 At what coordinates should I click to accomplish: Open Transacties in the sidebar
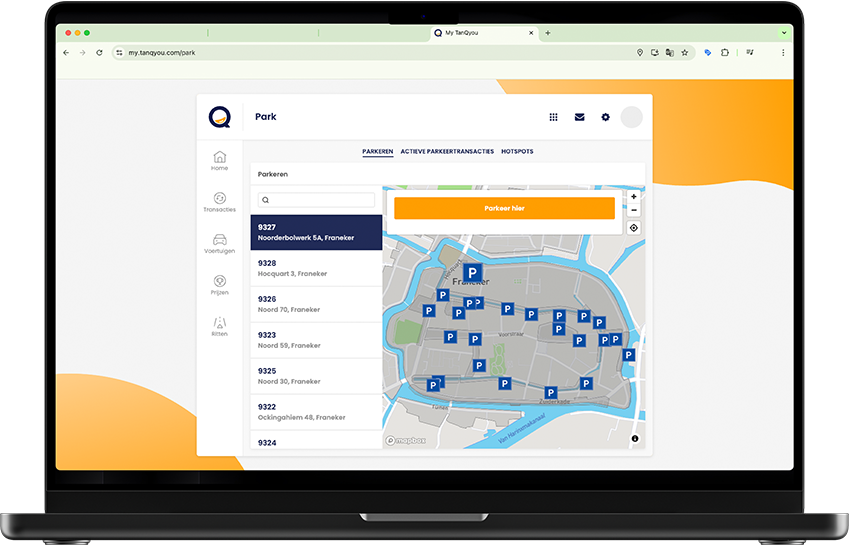tap(219, 202)
